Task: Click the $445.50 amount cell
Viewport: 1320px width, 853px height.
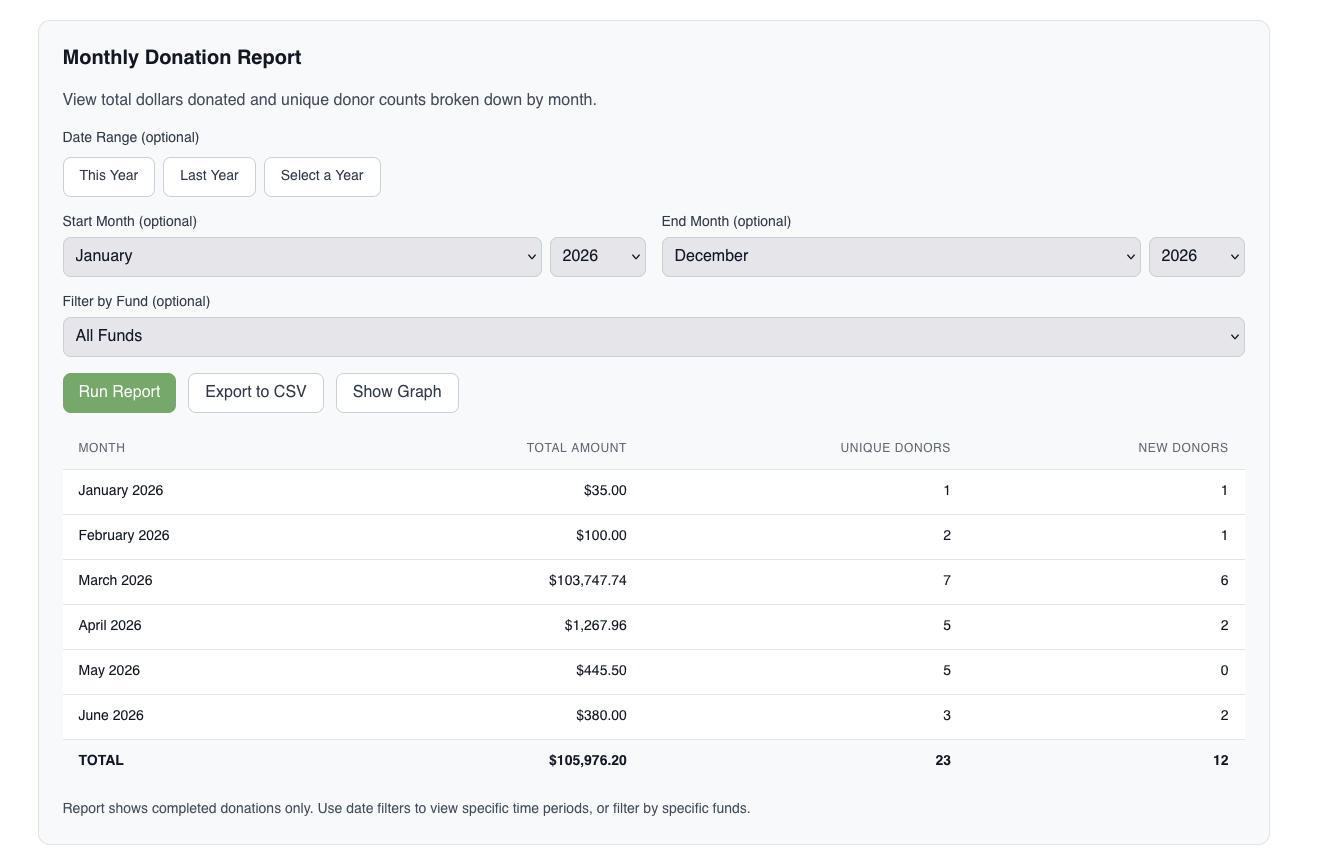Action: [601, 671]
